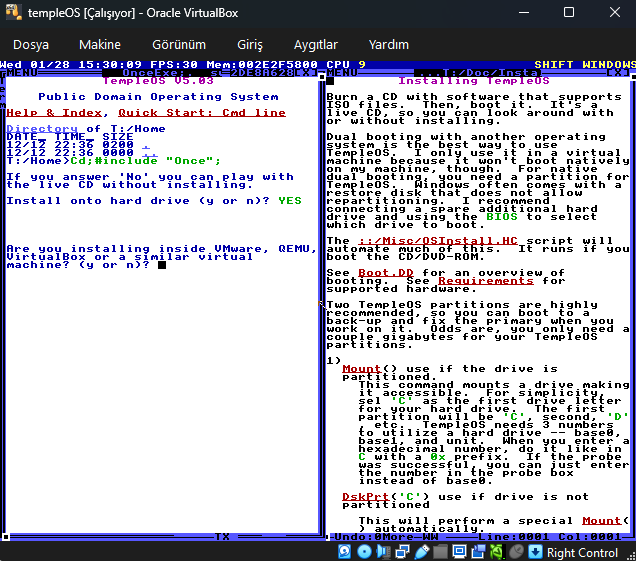Open the Boot.DD link
Image resolution: width=636 pixels, height=561 pixels.
click(x=386, y=273)
